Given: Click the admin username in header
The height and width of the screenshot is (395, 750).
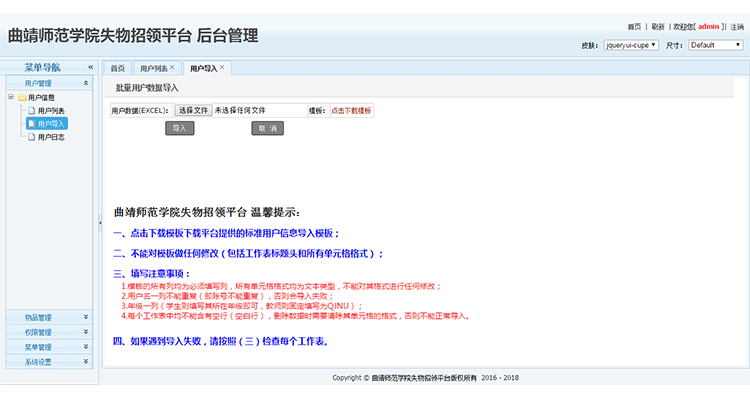Looking at the screenshot, I should (x=708, y=27).
